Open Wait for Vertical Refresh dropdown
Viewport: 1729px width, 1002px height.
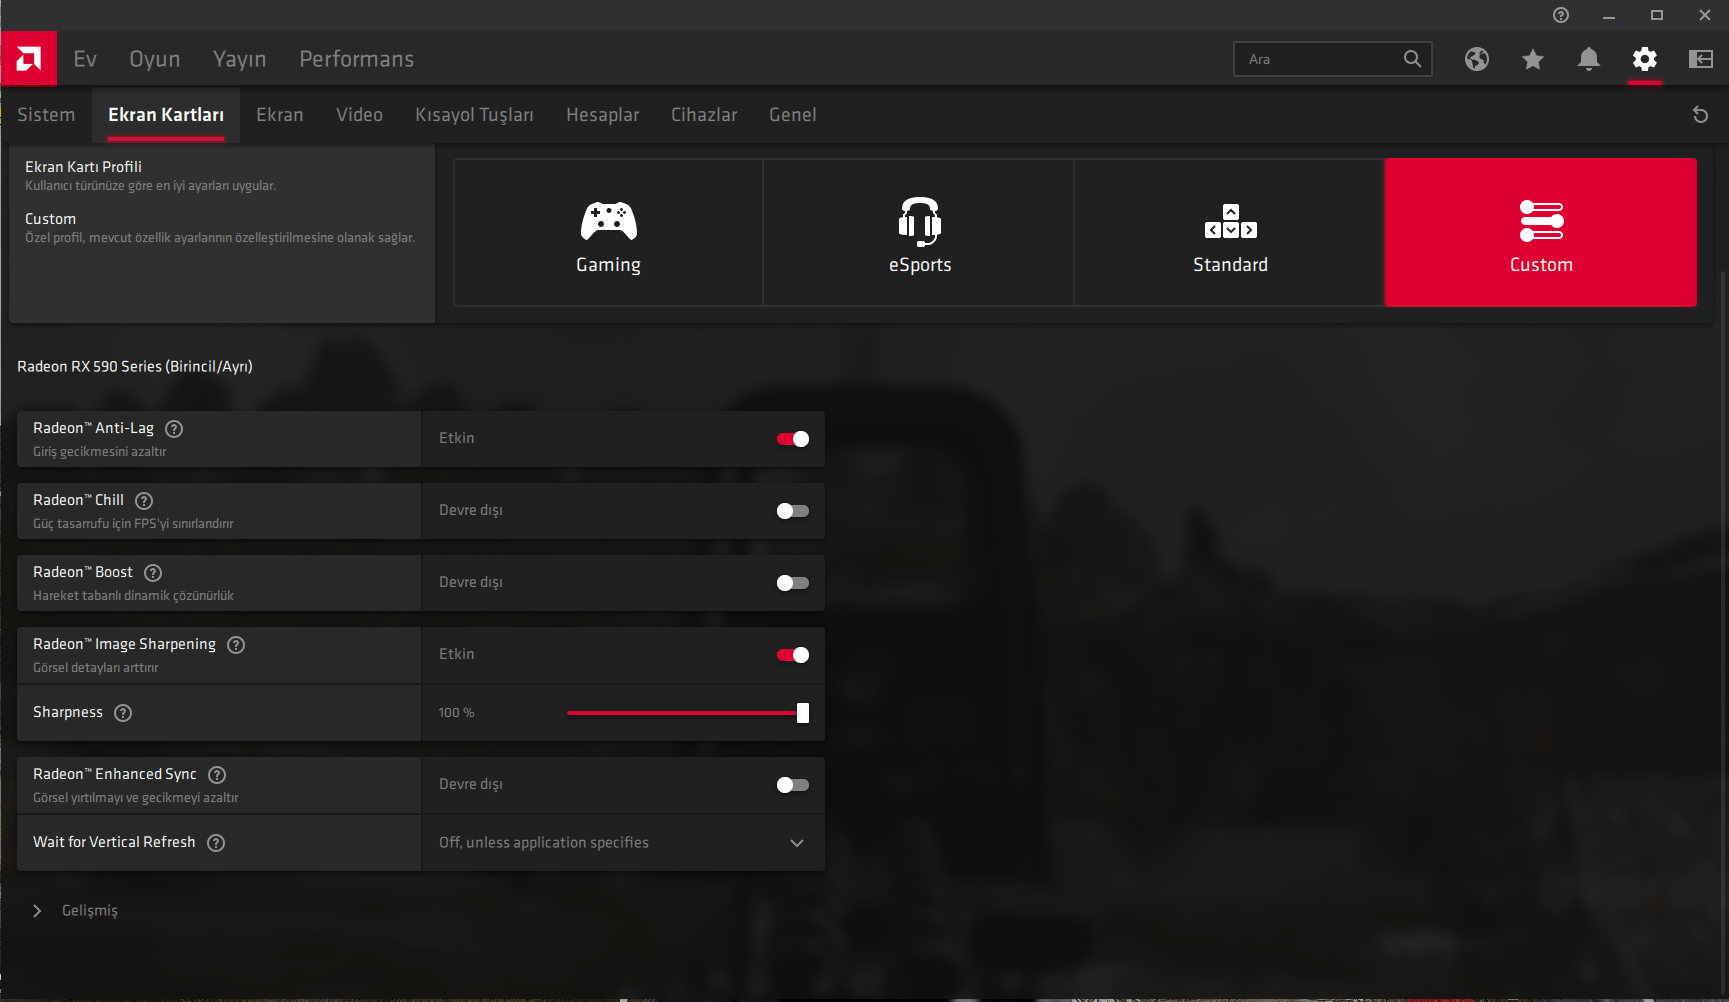623,843
